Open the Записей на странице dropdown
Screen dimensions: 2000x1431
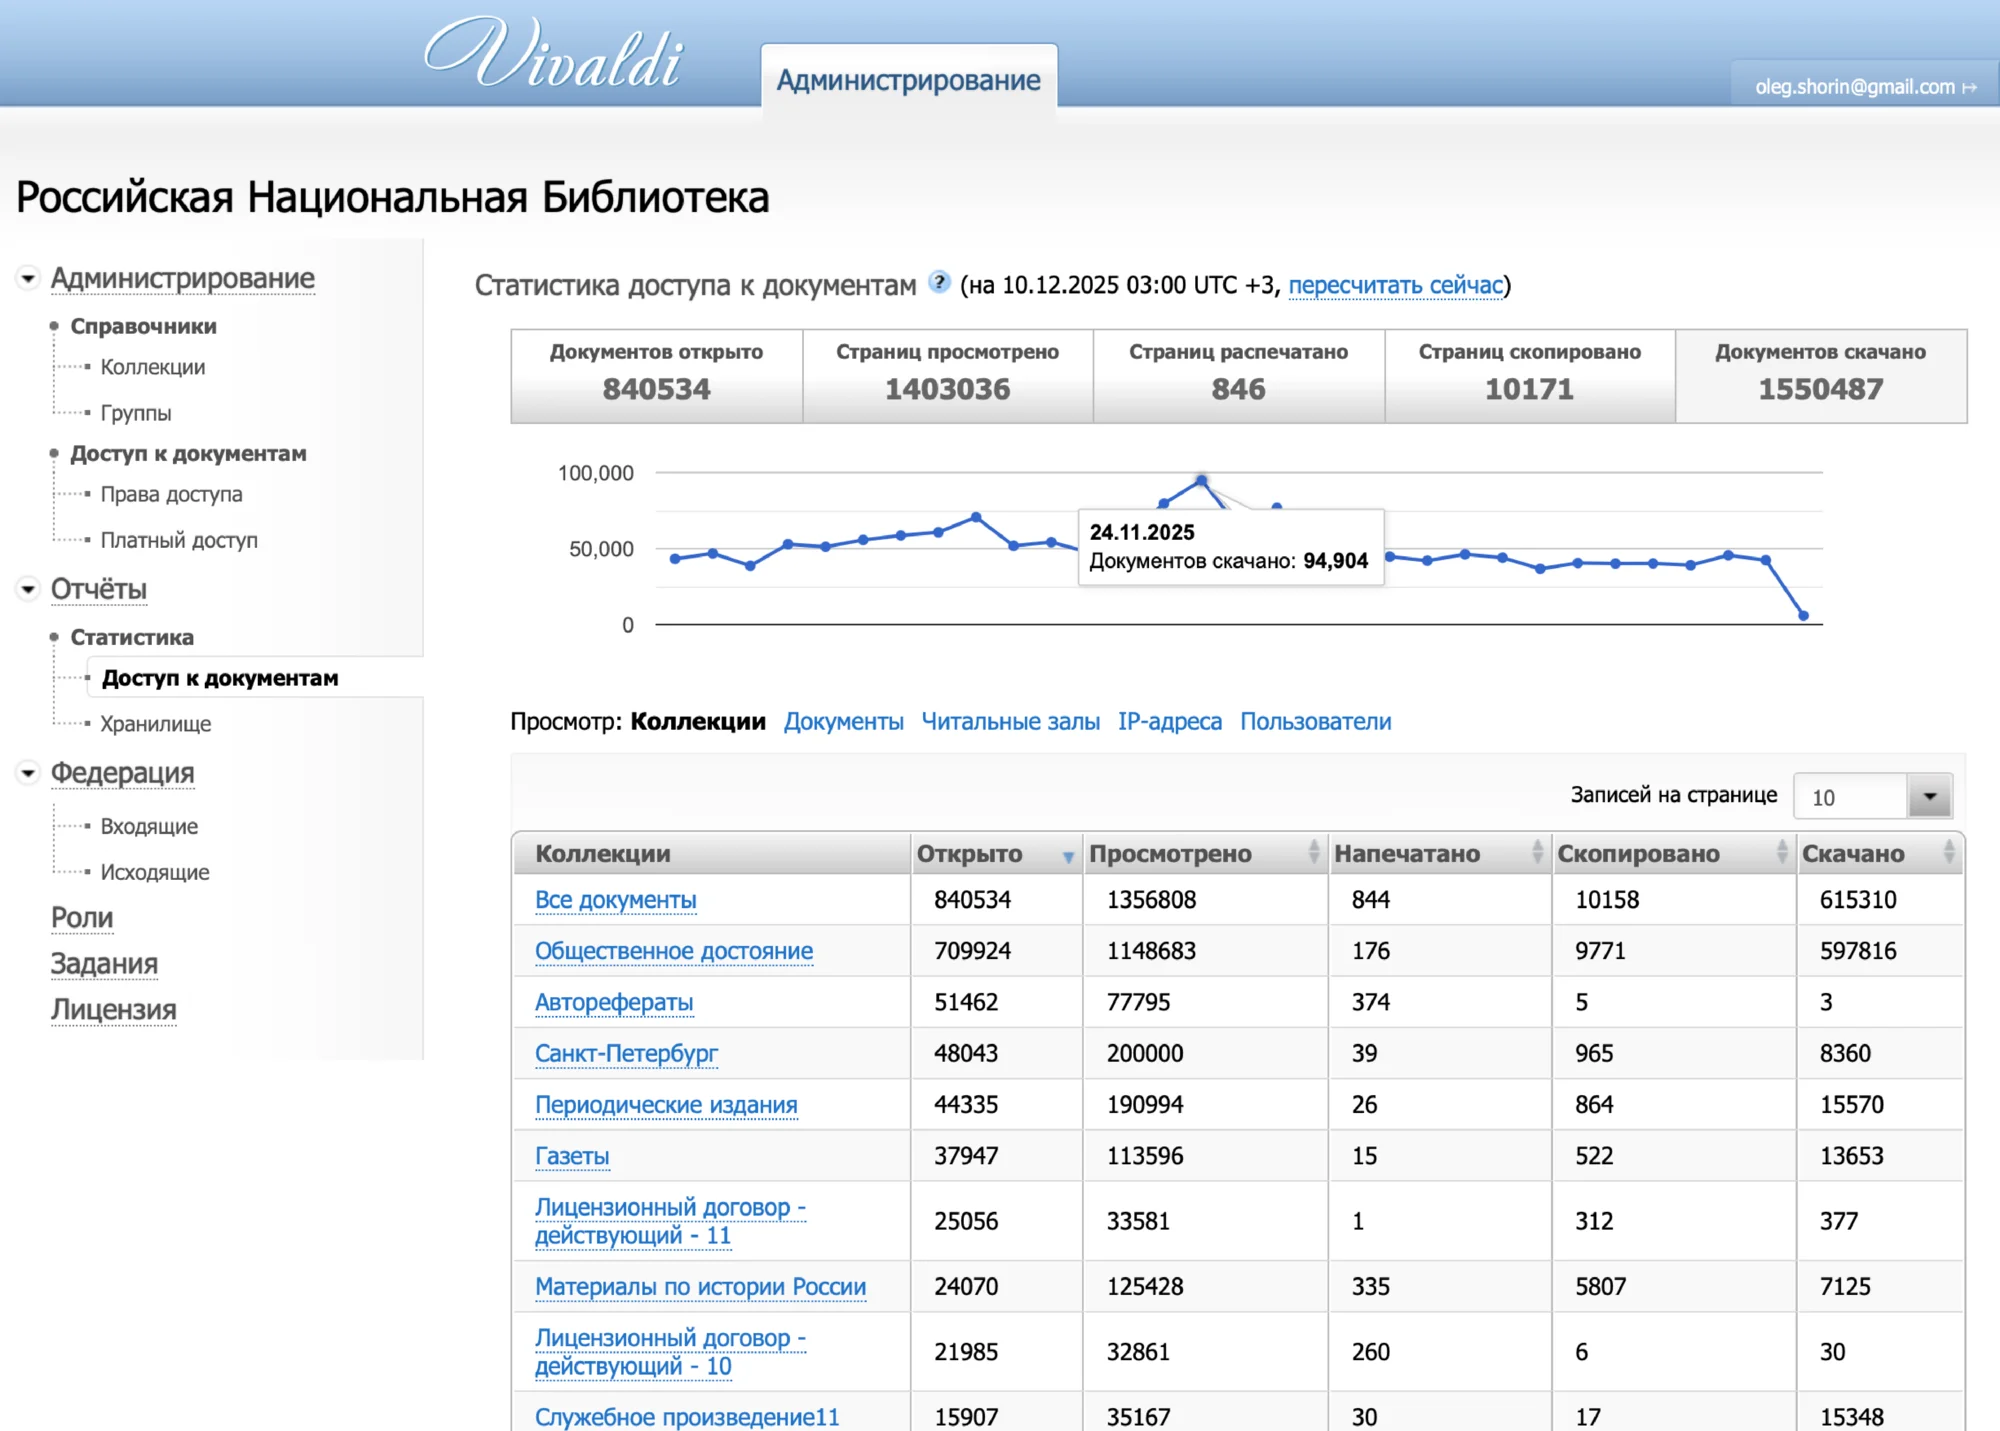(1929, 796)
